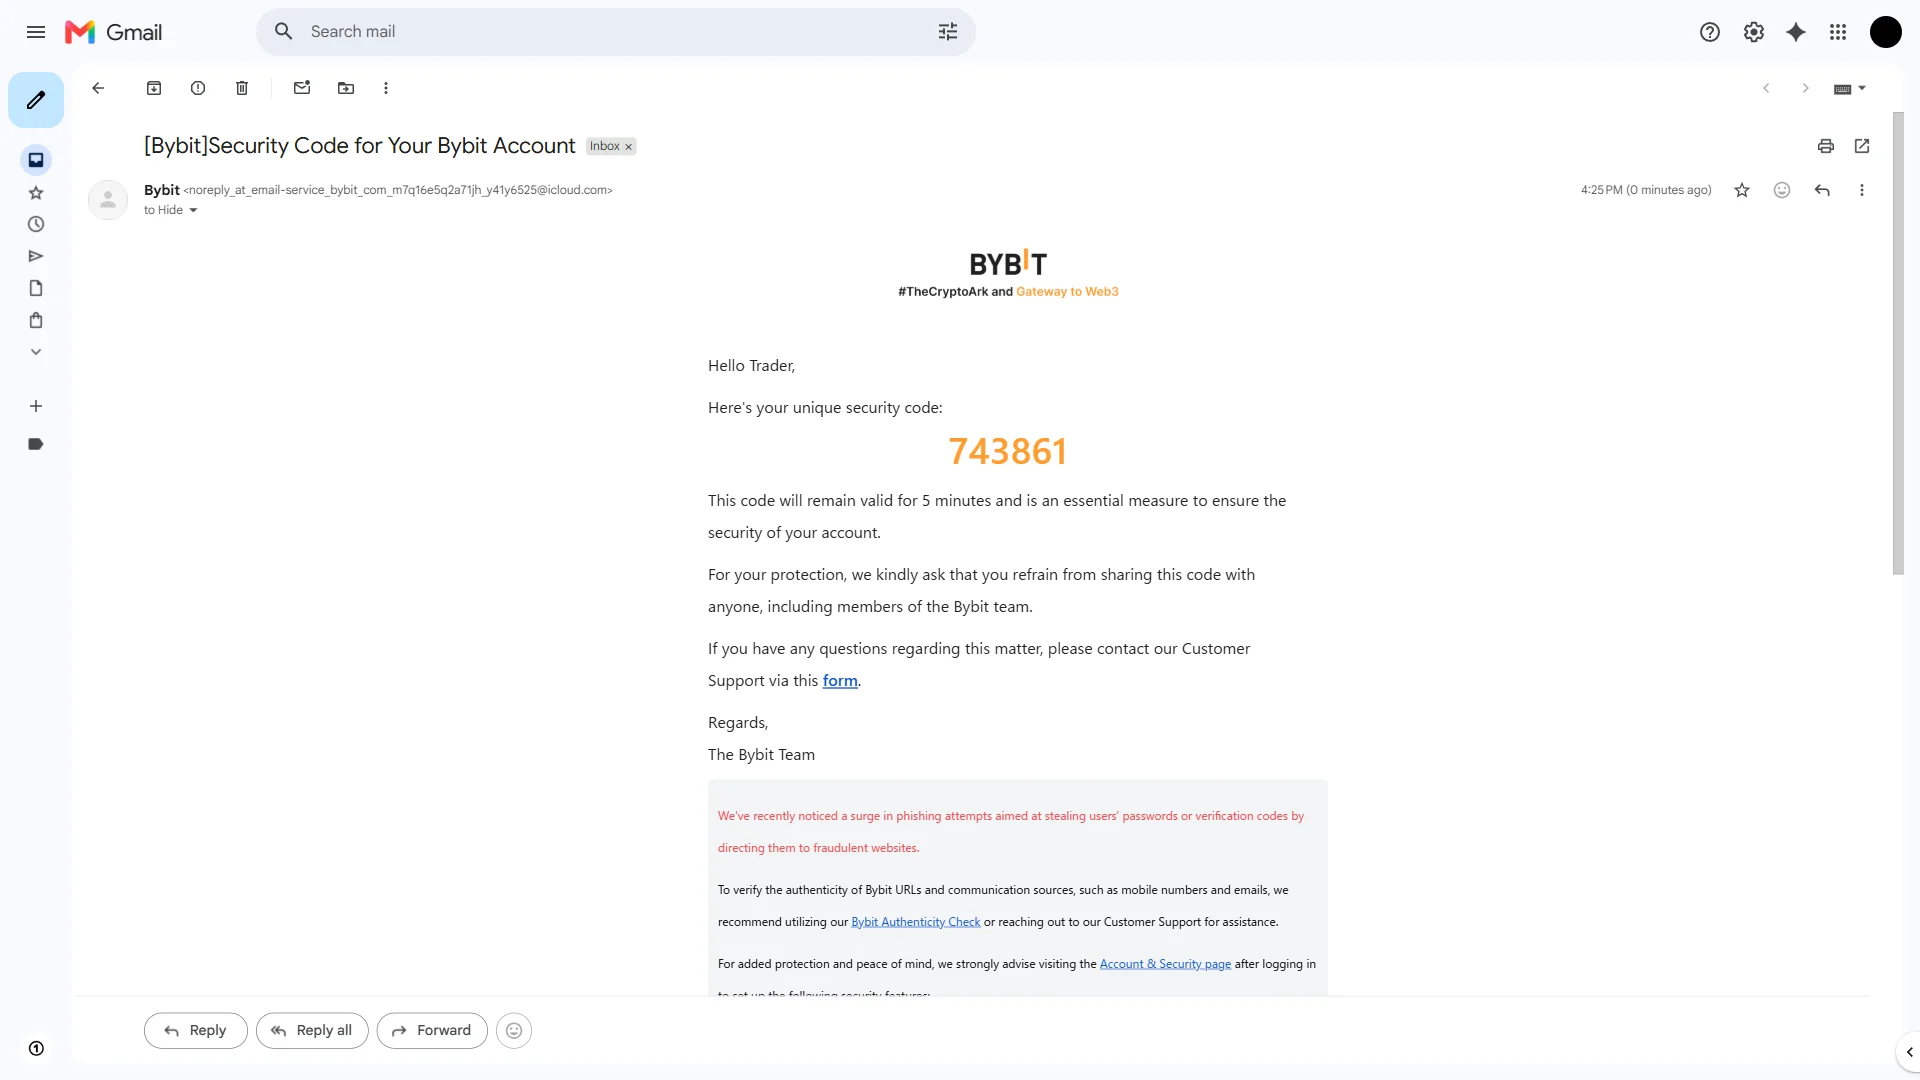Follow the Customer Support form link
This screenshot has height=1080, width=1920.
840,681
